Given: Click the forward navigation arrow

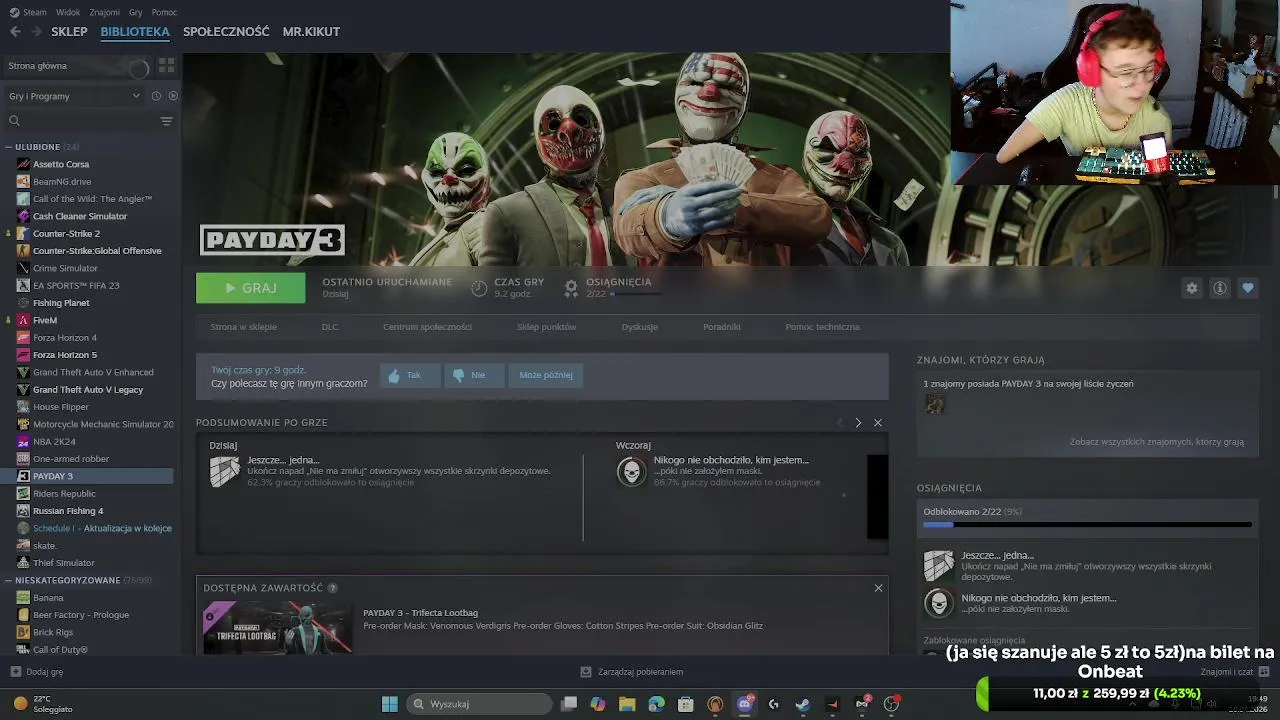Looking at the screenshot, I should pos(36,32).
